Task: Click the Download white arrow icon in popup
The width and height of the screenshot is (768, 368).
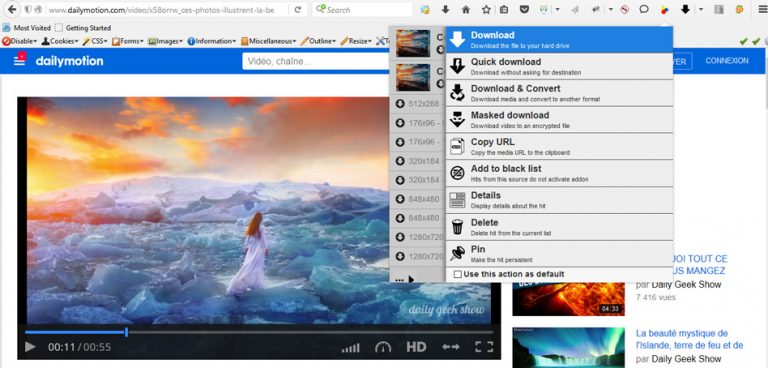Action: coord(457,39)
